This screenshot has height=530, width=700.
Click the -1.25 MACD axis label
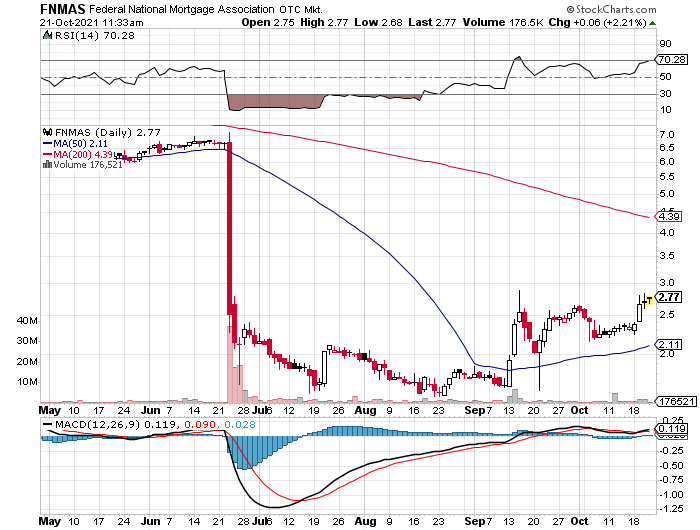click(x=671, y=508)
